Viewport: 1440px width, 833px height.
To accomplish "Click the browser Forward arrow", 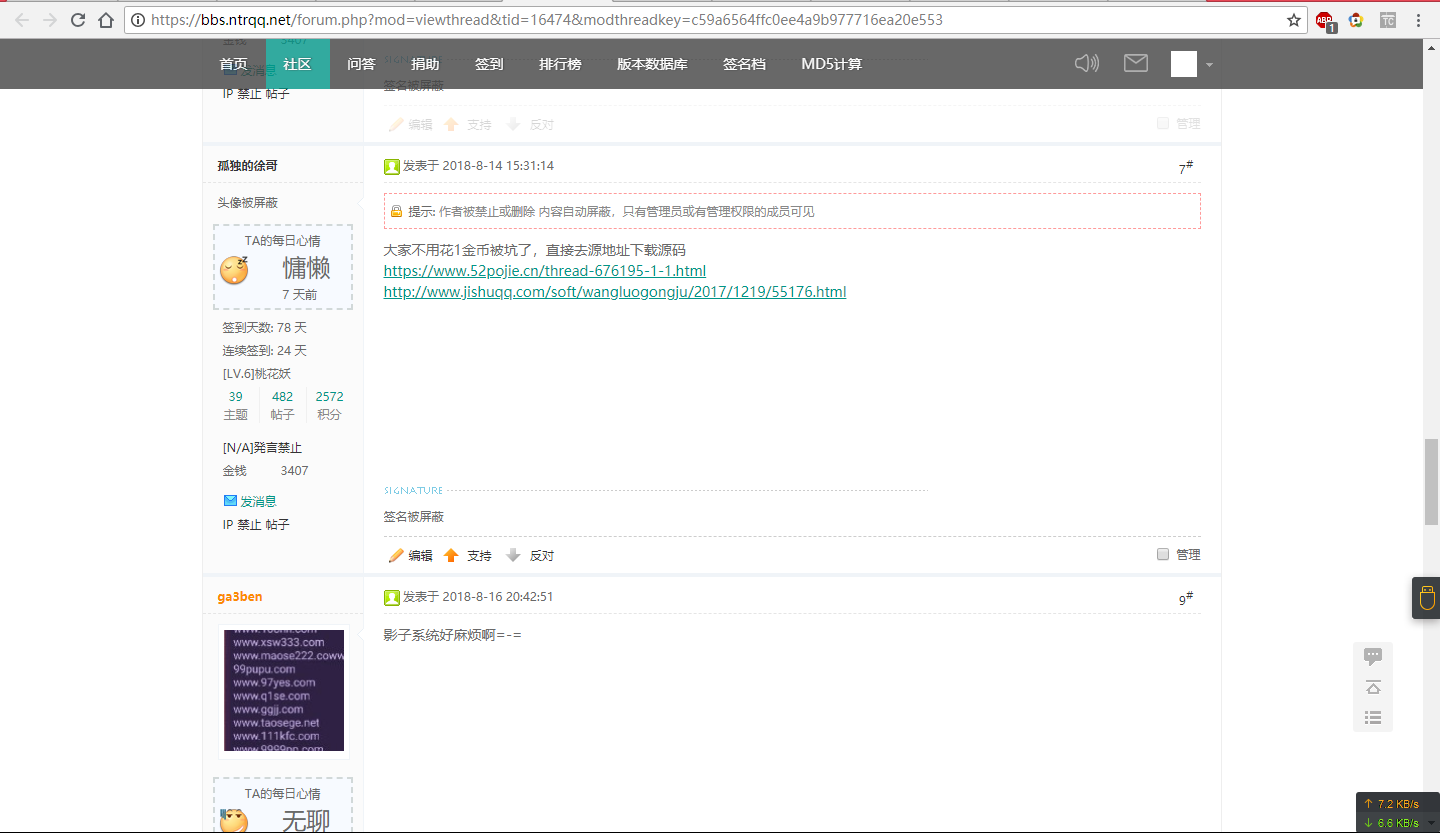I will pos(50,20).
